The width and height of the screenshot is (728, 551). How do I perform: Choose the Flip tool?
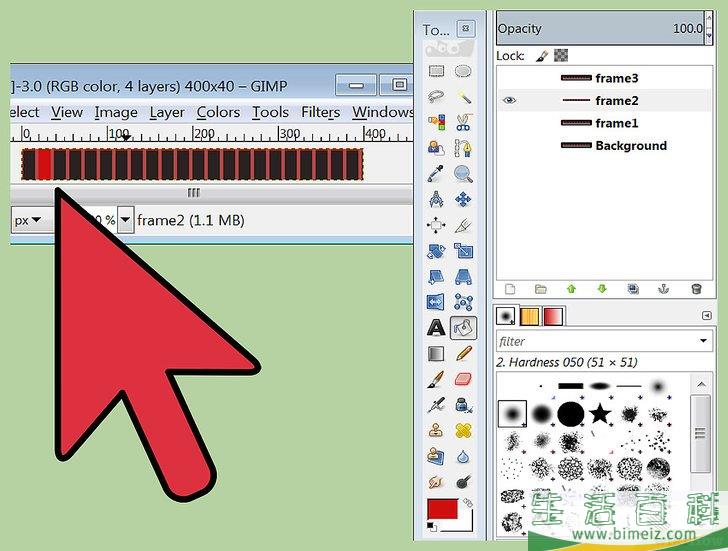[436, 302]
